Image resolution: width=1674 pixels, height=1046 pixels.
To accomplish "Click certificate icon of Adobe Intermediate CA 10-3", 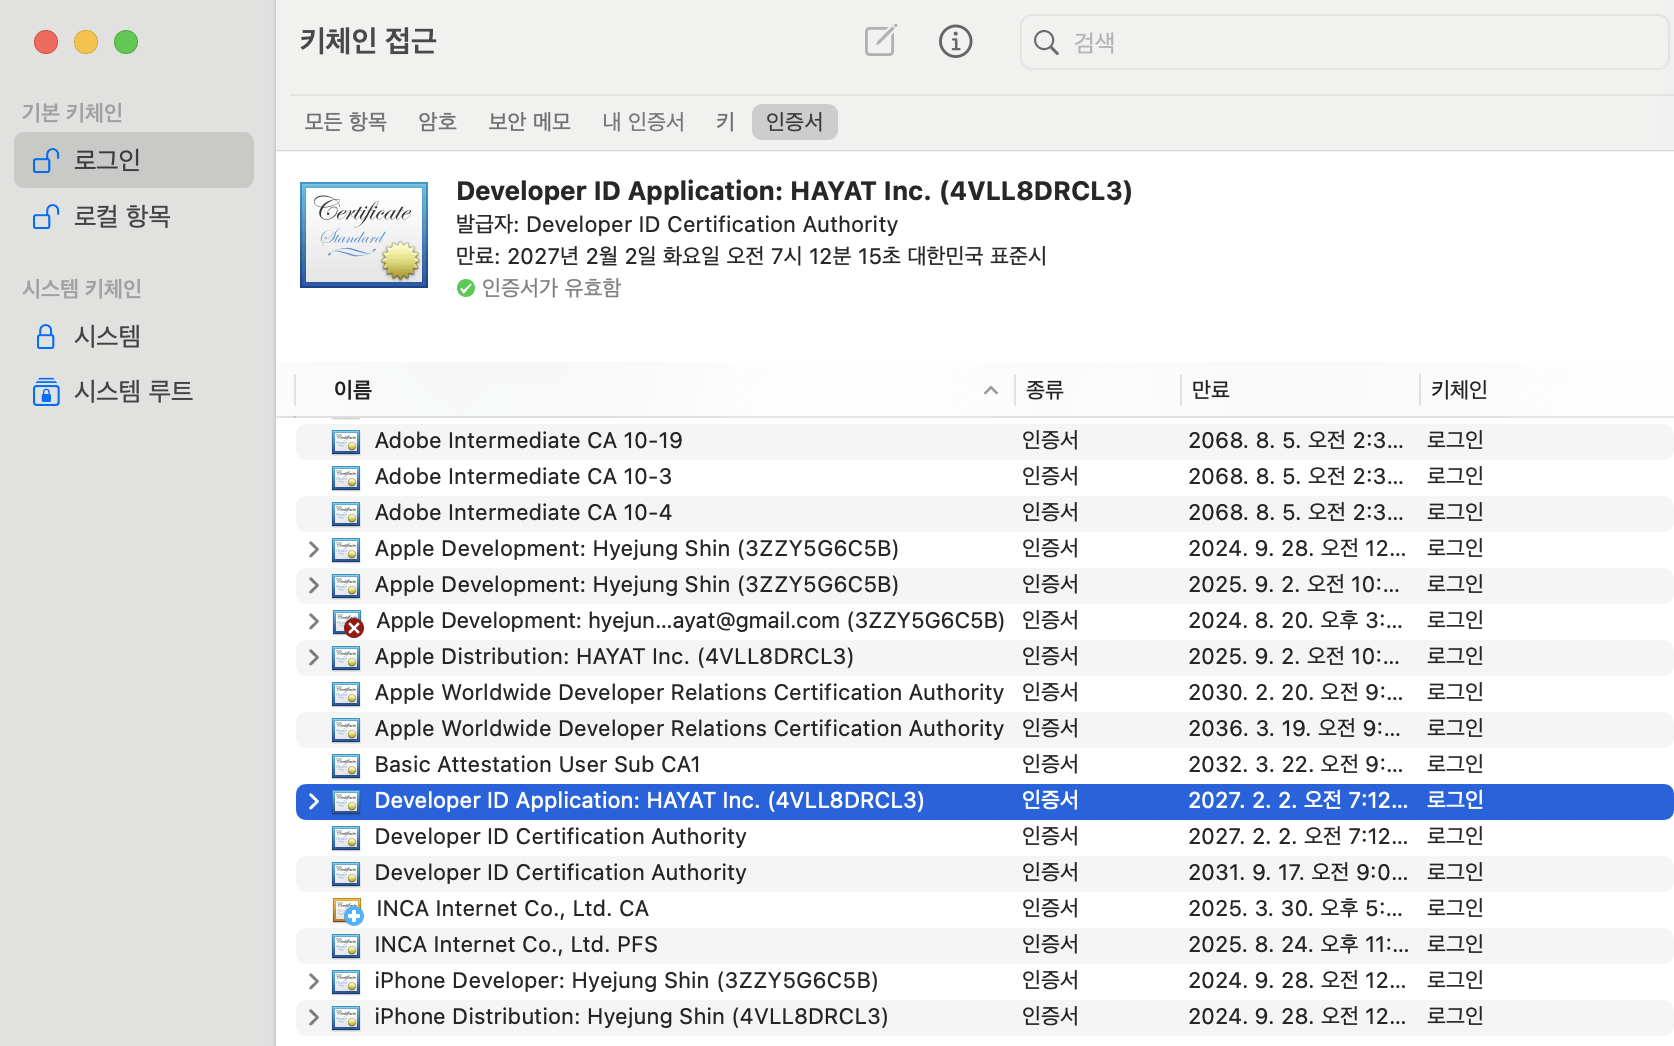I will 346,477.
